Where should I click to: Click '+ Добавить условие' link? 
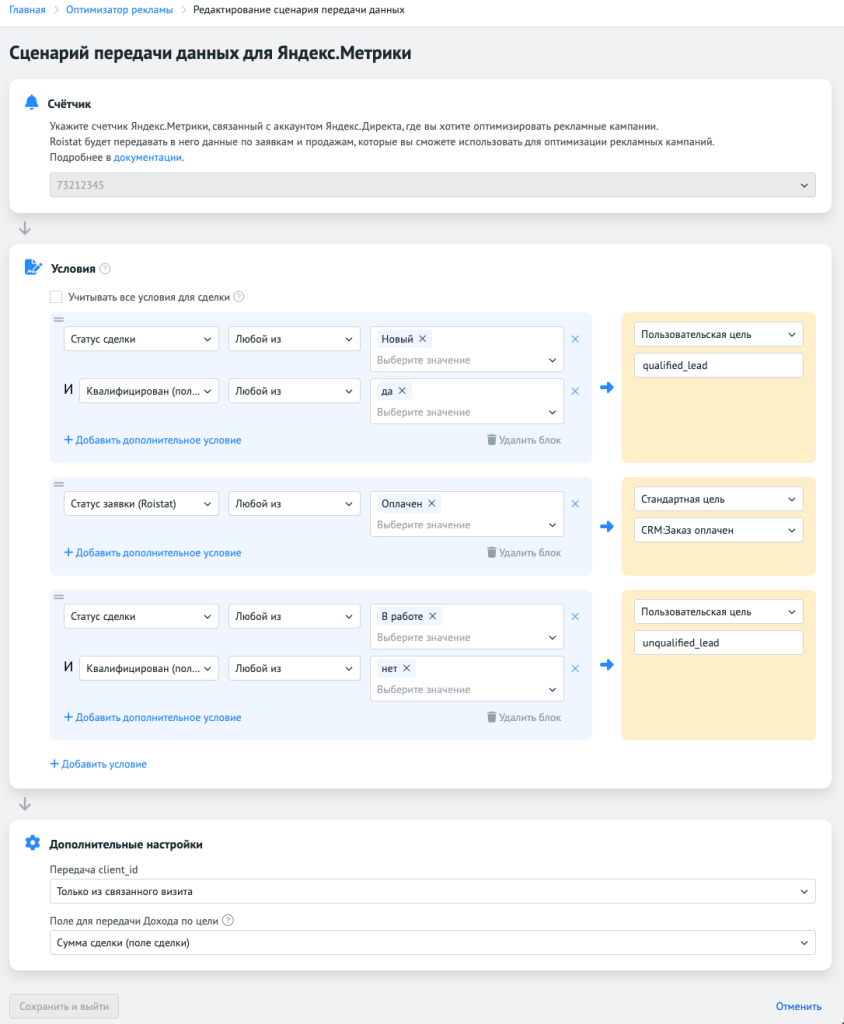tap(99, 764)
